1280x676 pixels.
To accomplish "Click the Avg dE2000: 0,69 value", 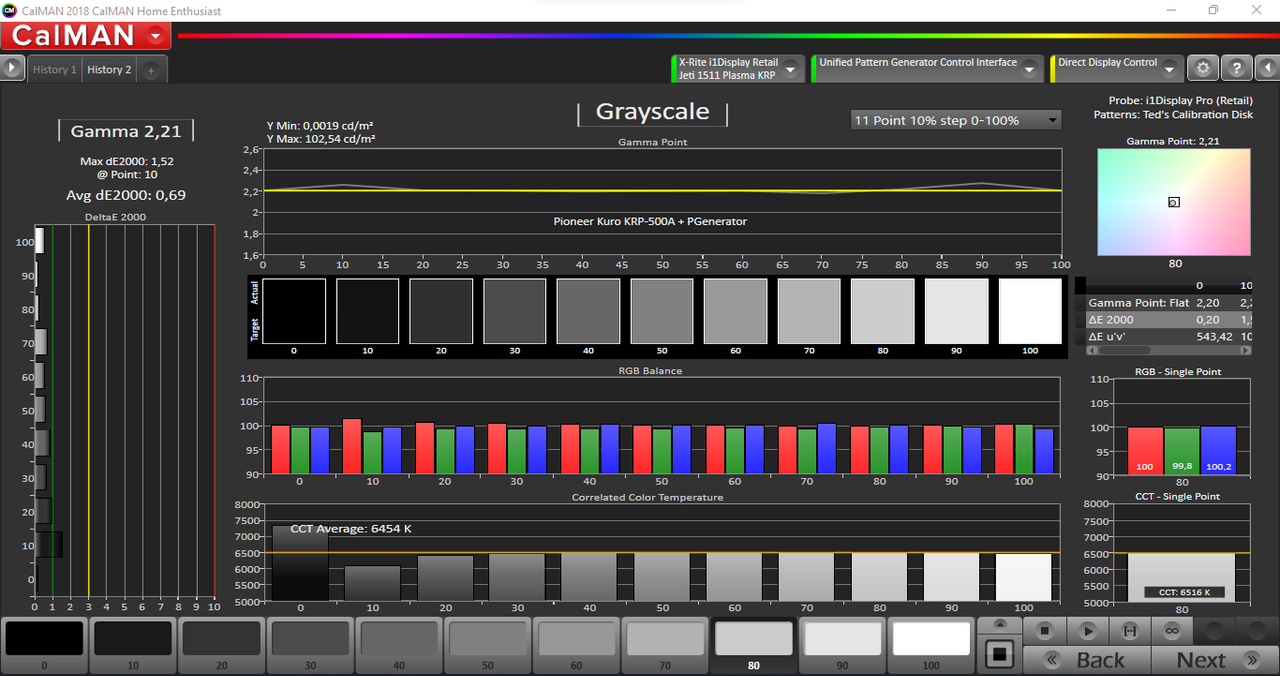I will click(126, 195).
